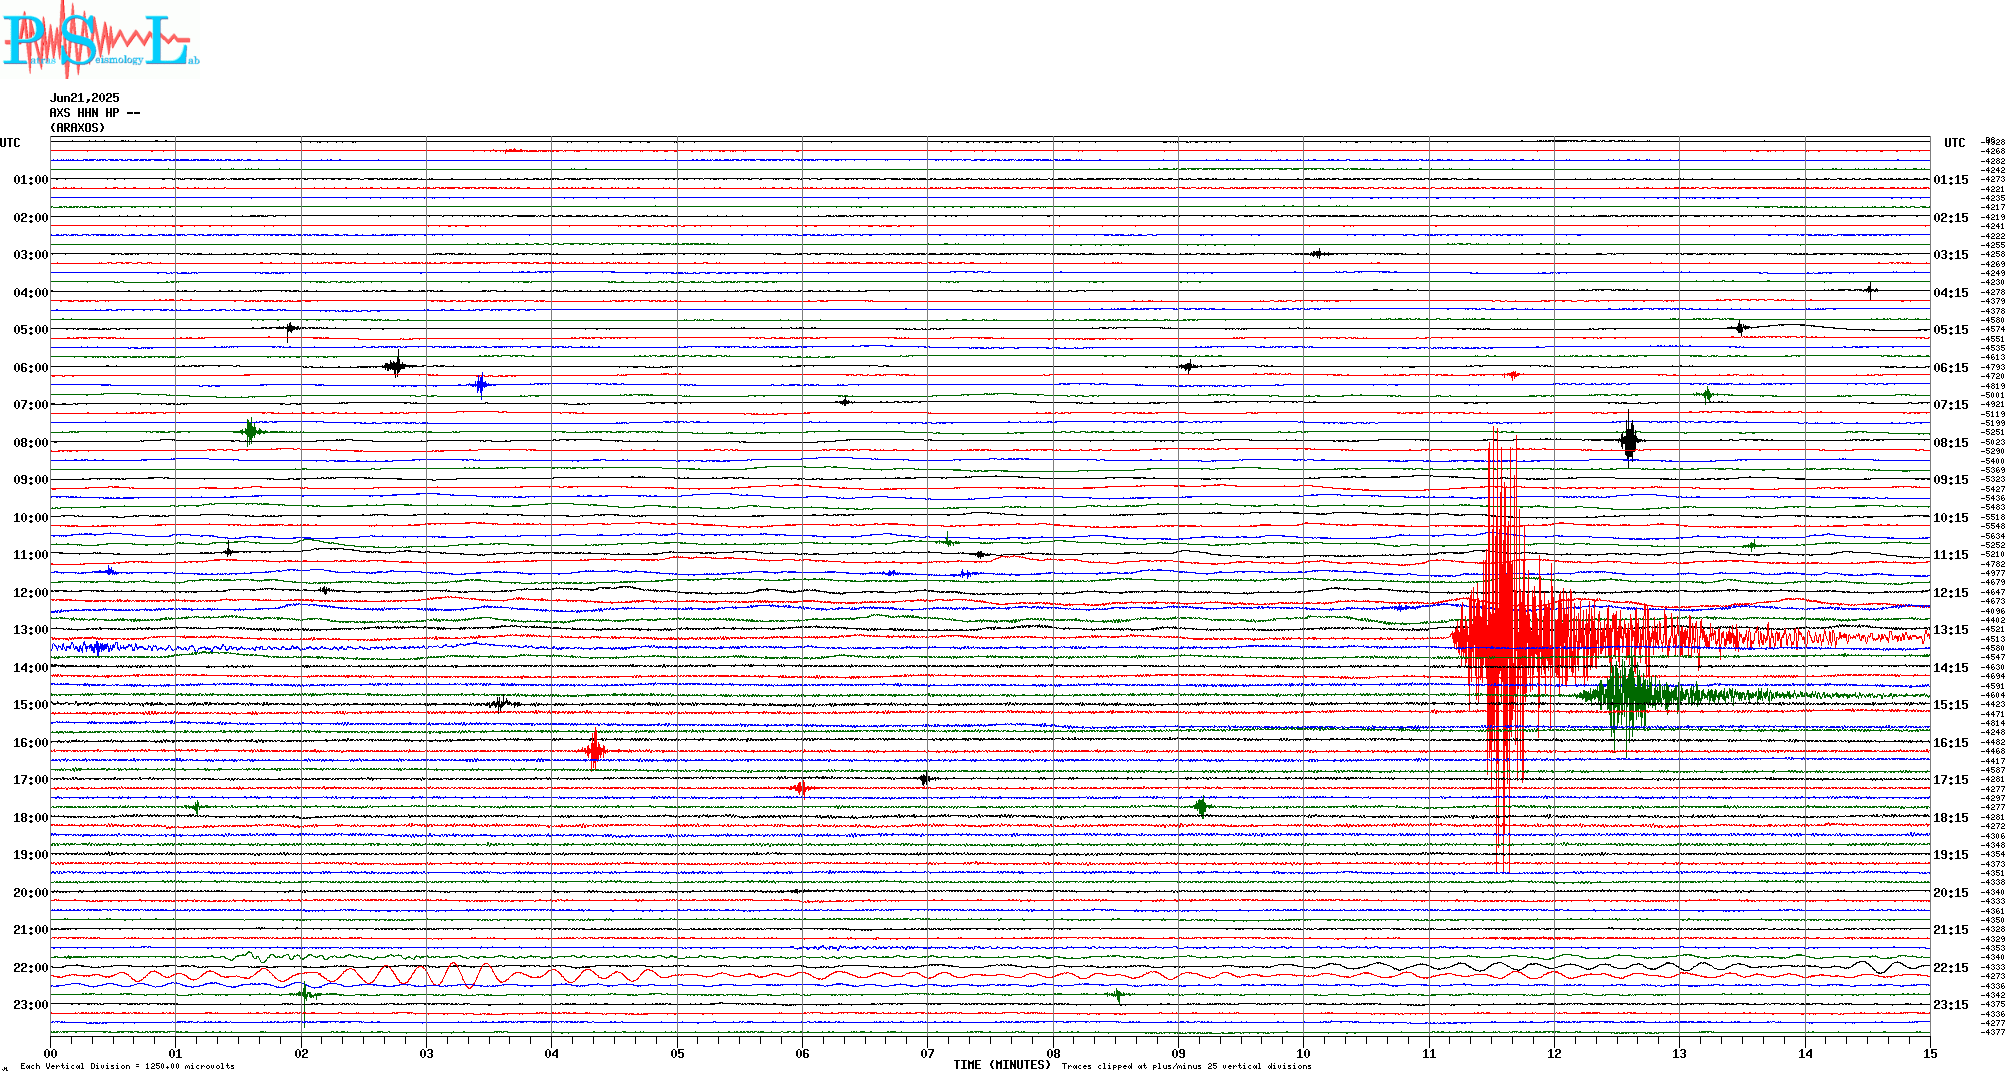
Task: Select the station name (ARAXOS)
Action: (78, 128)
